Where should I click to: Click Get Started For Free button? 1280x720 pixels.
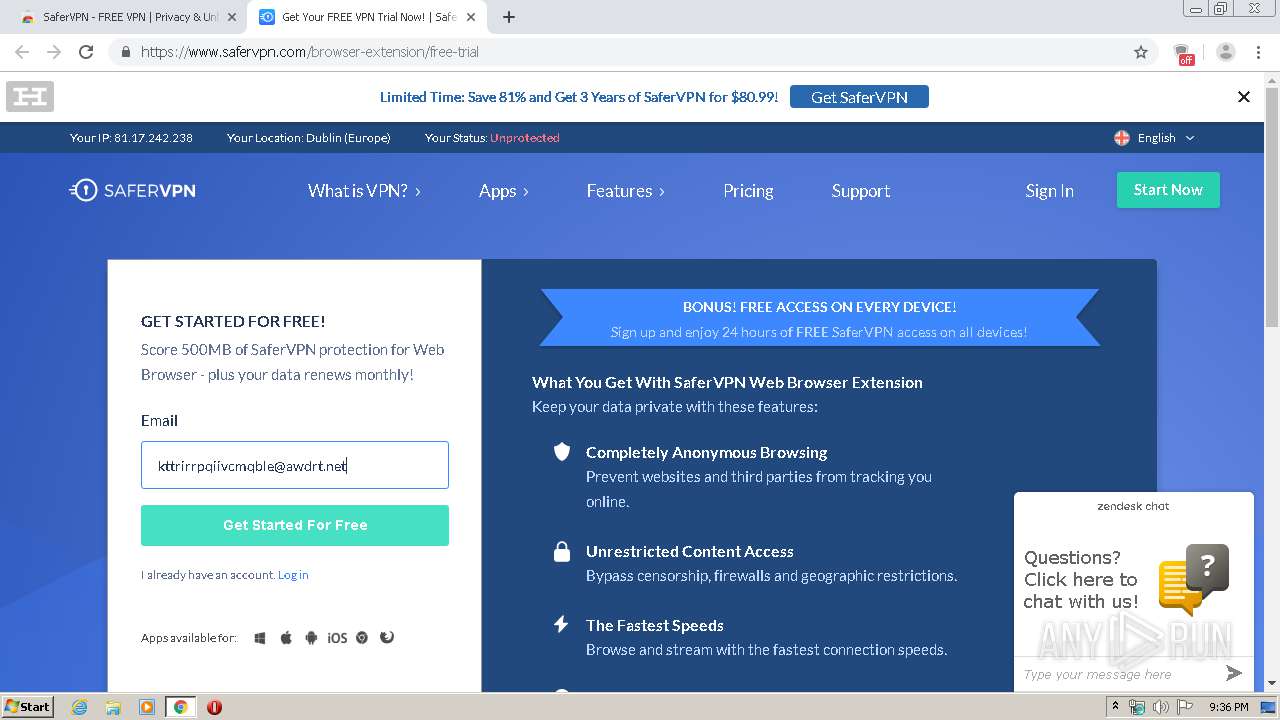[295, 525]
